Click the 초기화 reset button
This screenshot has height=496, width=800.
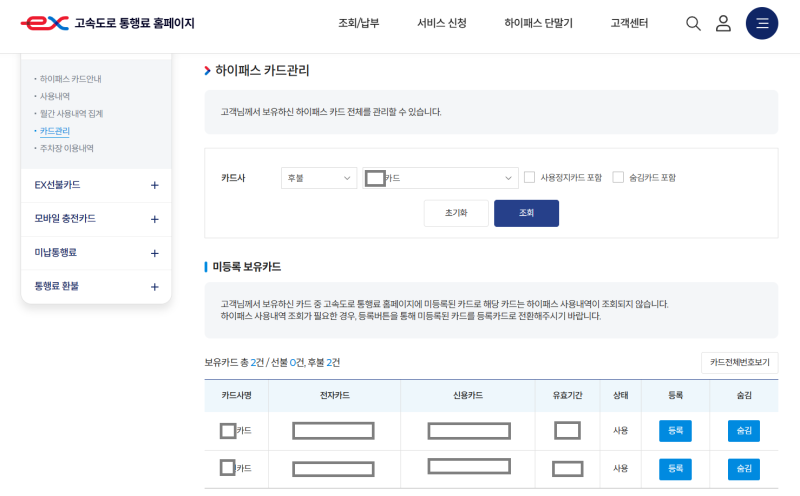(x=456, y=213)
